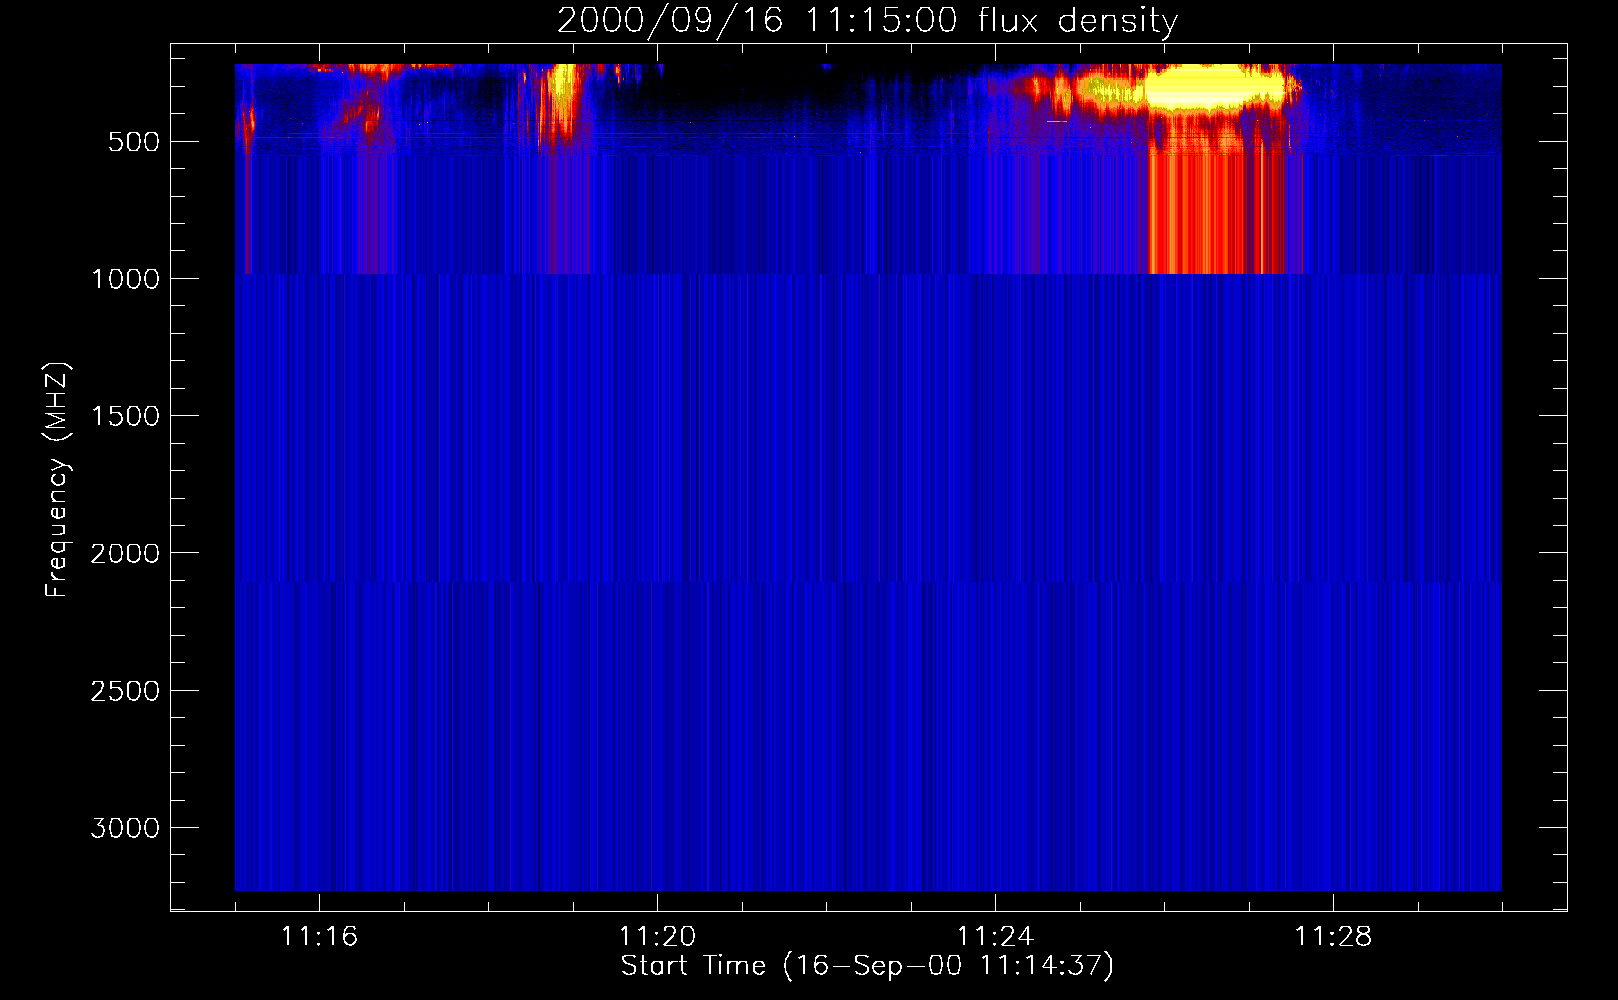
Task: Click the 2500 frequency tick label
Action: click(126, 691)
